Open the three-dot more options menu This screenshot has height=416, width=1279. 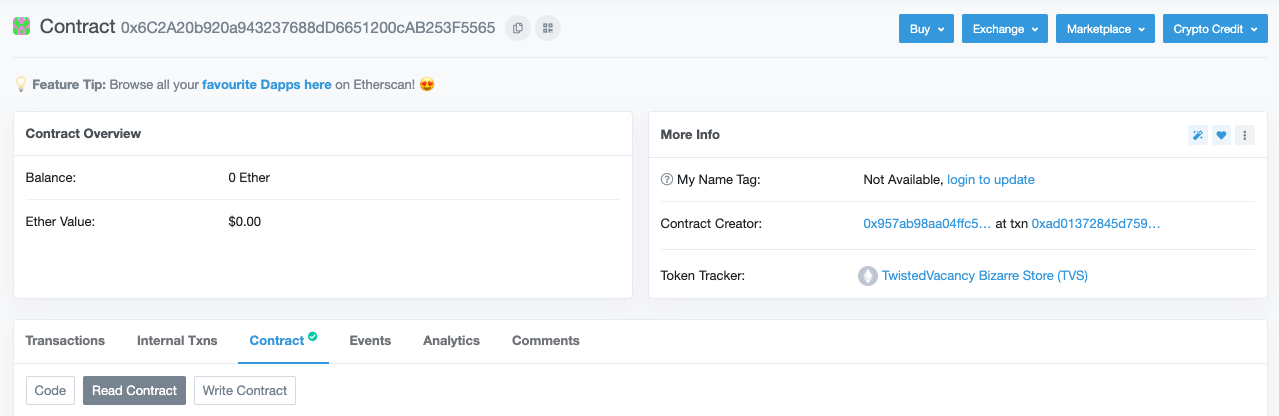(x=1244, y=135)
